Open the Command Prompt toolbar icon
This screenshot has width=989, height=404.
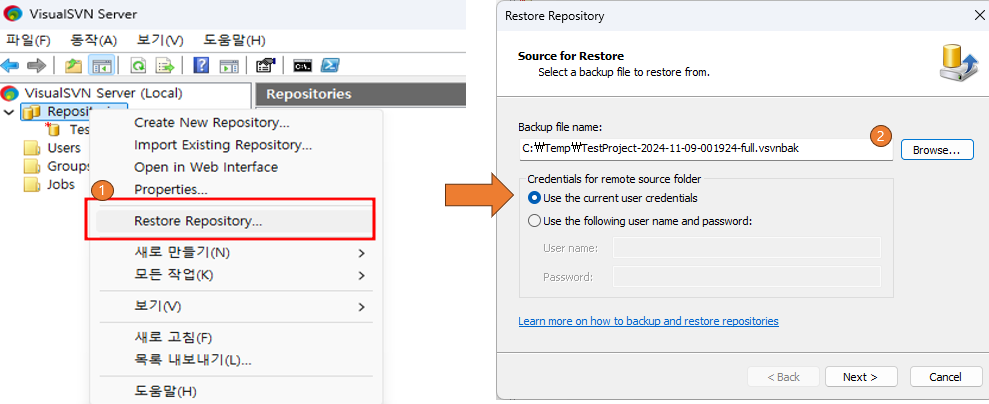coord(303,65)
